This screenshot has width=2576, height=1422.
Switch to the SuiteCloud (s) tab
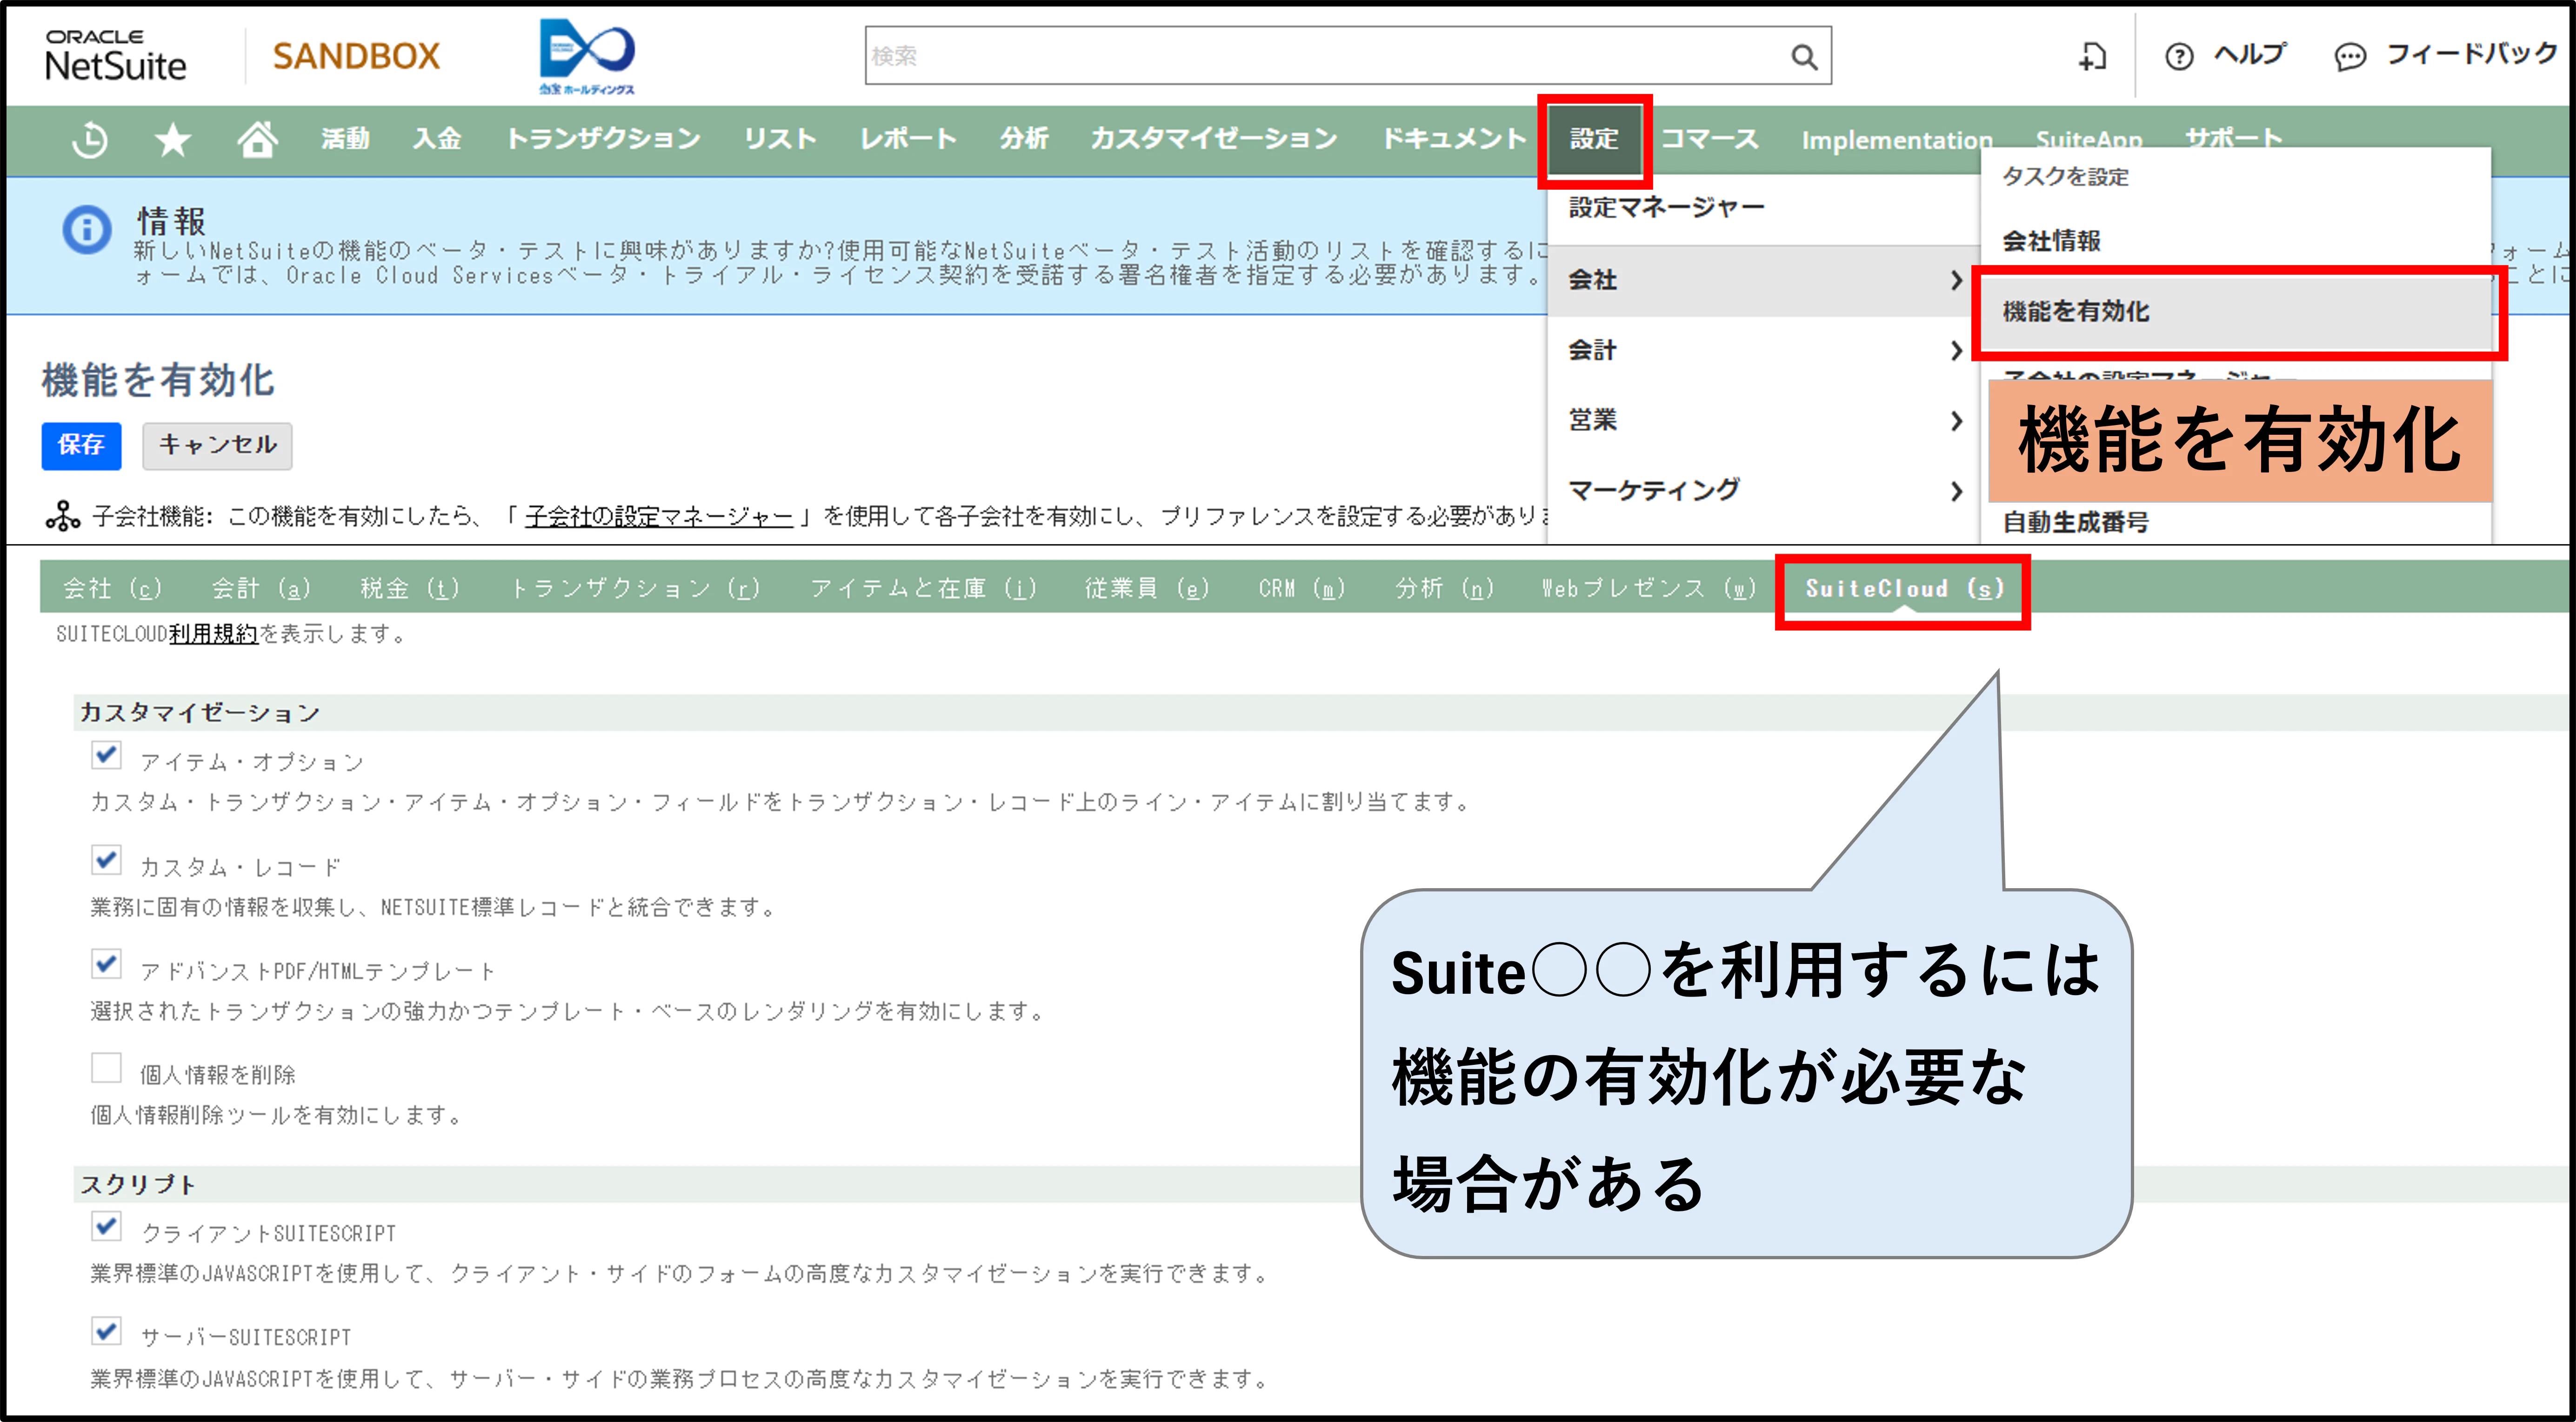1904,589
